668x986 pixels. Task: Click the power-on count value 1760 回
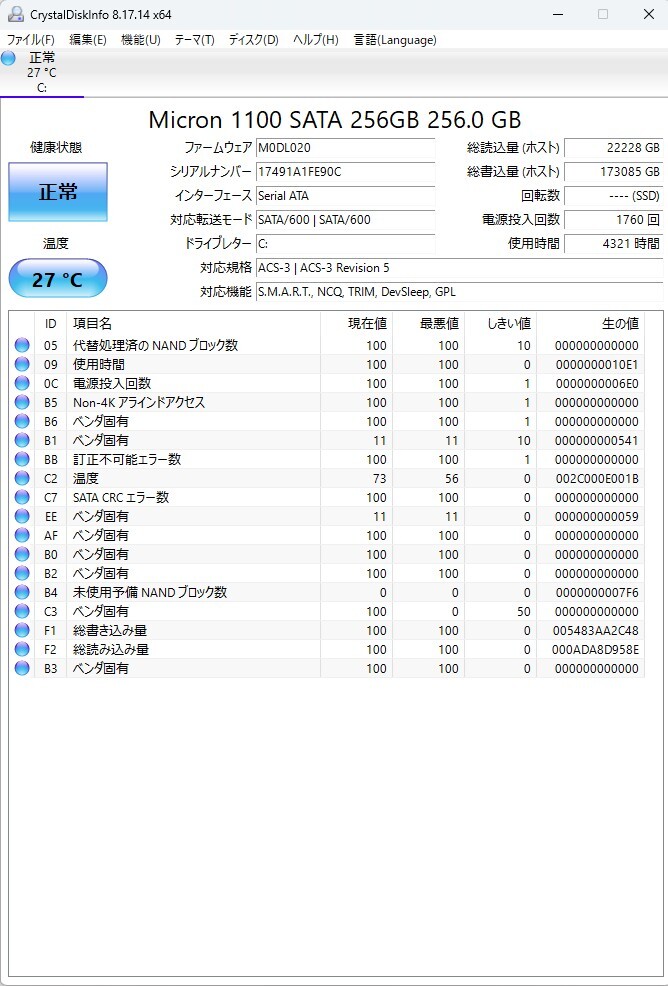613,219
